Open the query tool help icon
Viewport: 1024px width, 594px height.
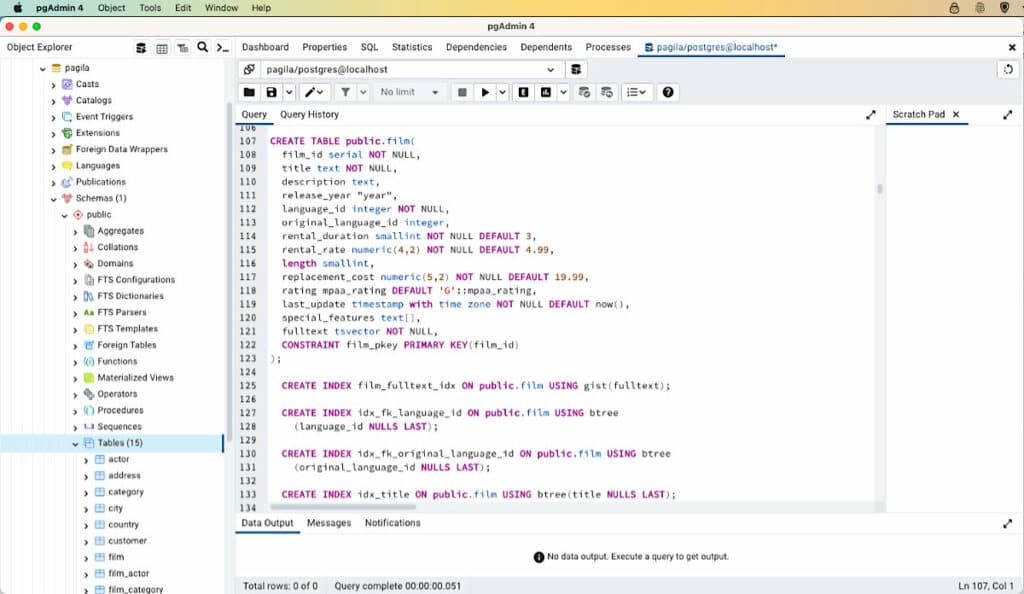click(668, 92)
